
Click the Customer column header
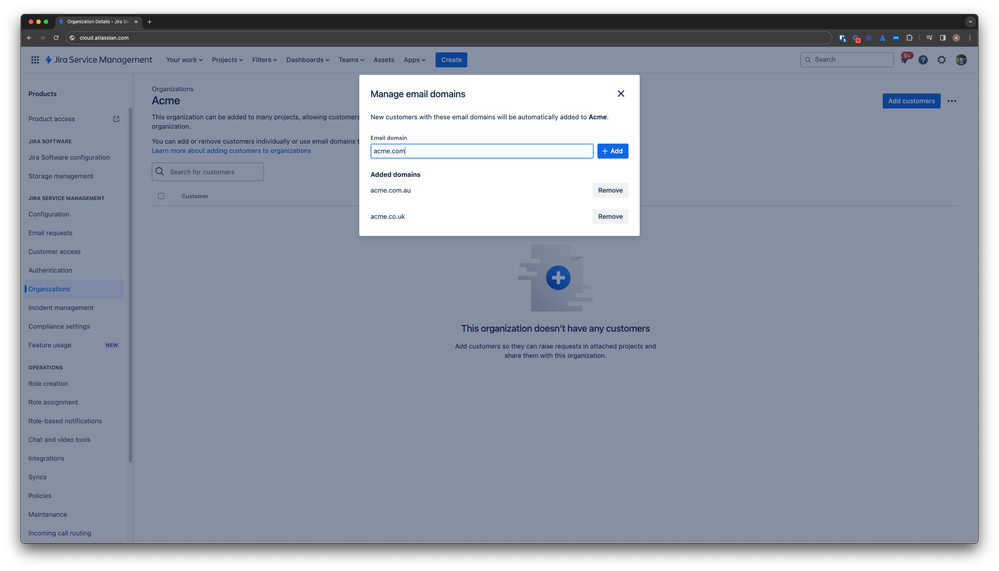click(195, 196)
